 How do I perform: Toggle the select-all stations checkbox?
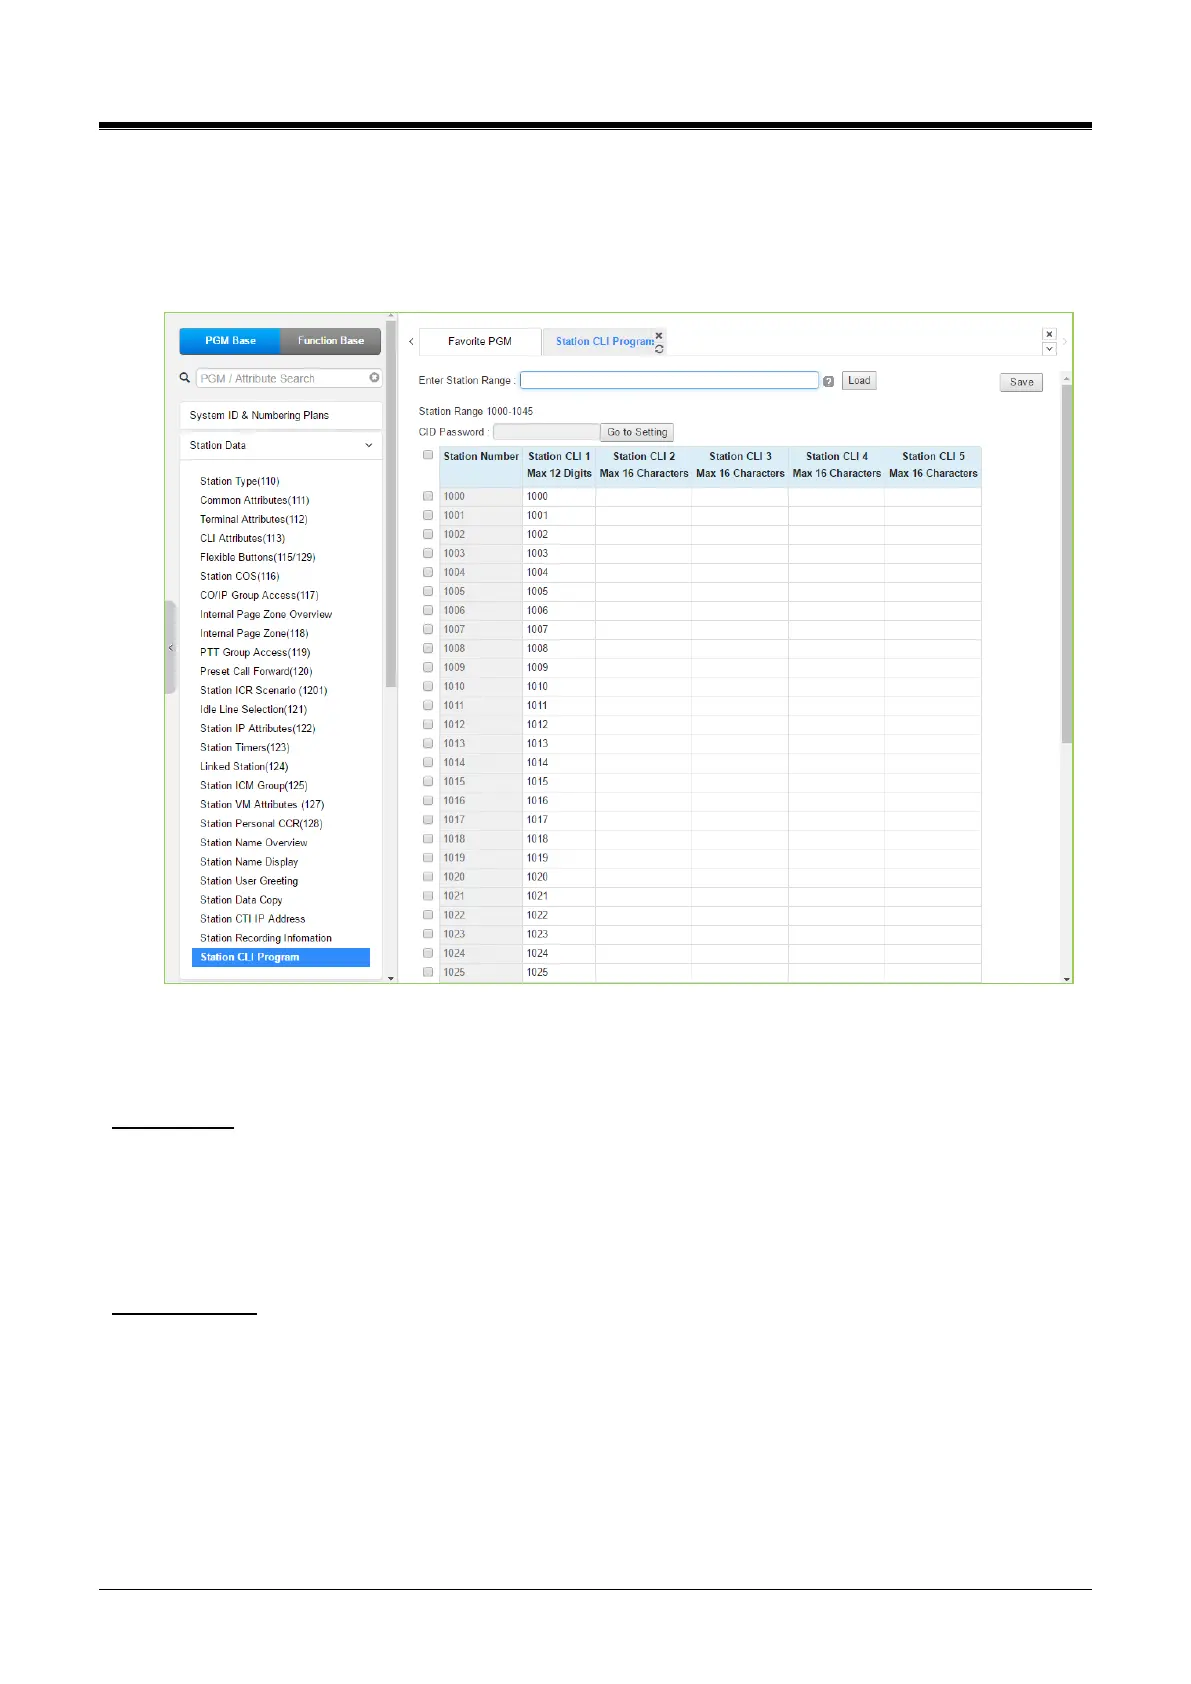[x=428, y=455]
